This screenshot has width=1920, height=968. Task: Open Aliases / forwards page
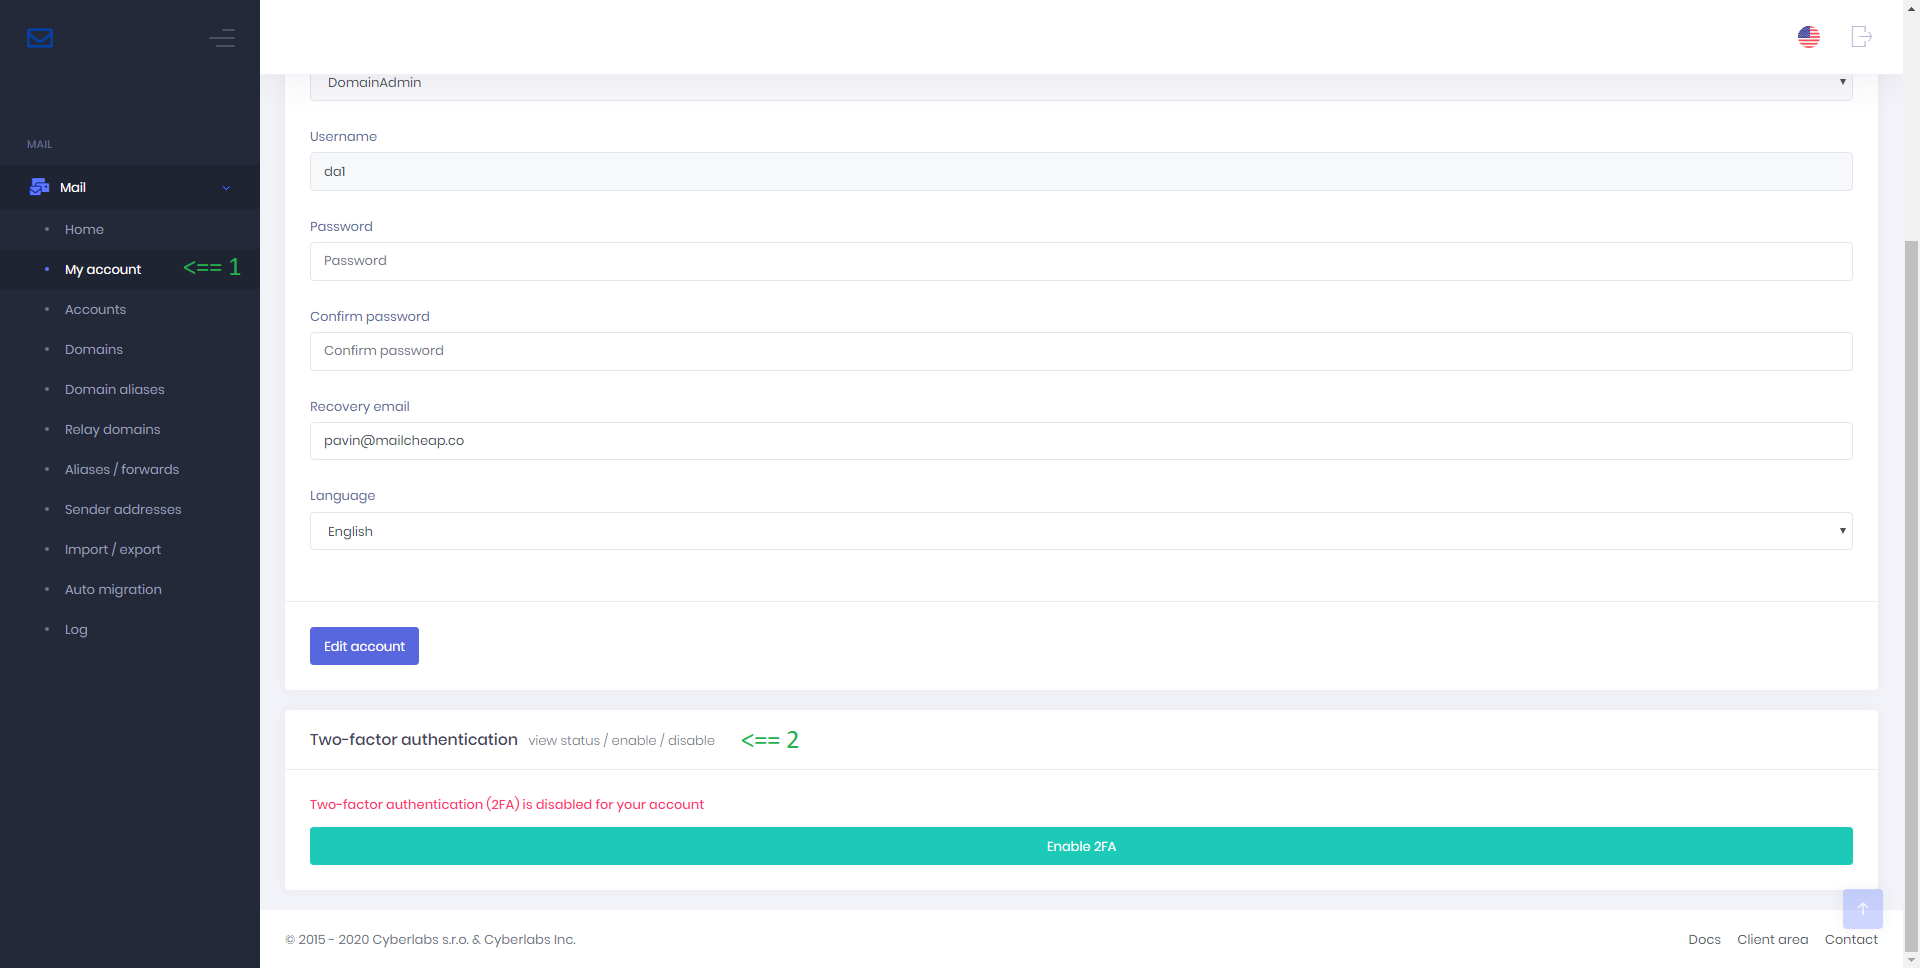tap(122, 470)
